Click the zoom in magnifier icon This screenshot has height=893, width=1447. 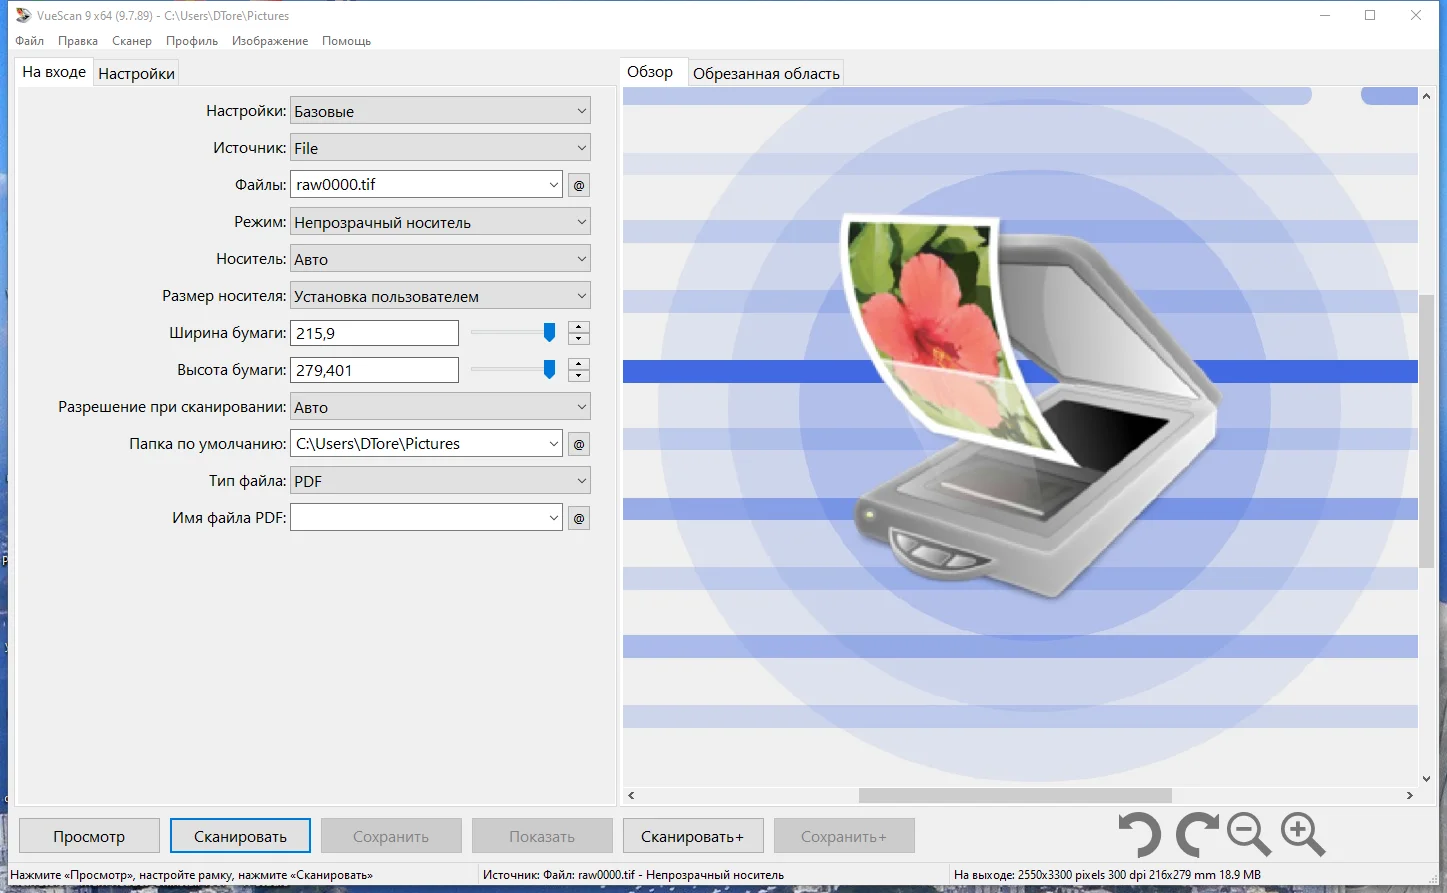point(1303,835)
